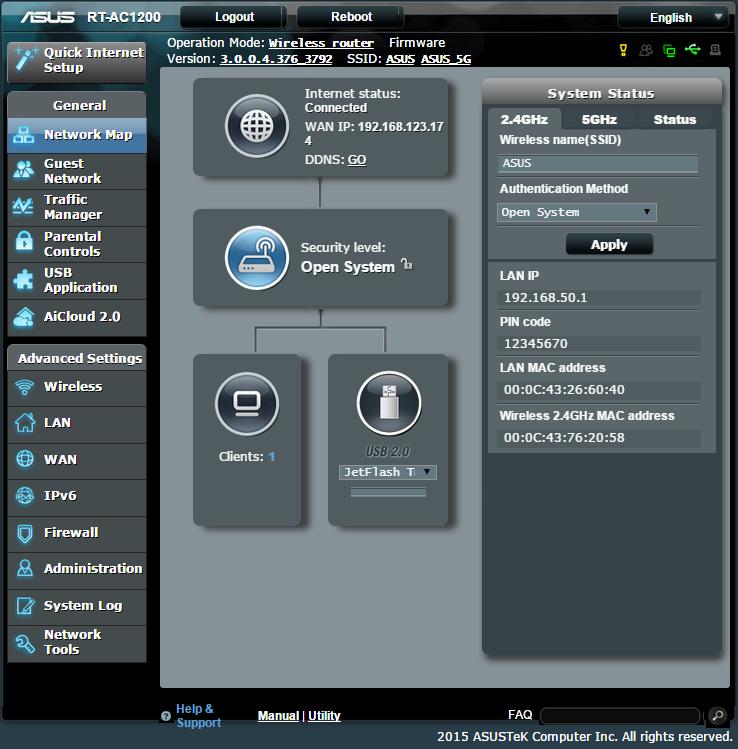Viewport: 738px width, 749px height.
Task: Open Traffic Manager menu item
Action: click(x=77, y=207)
